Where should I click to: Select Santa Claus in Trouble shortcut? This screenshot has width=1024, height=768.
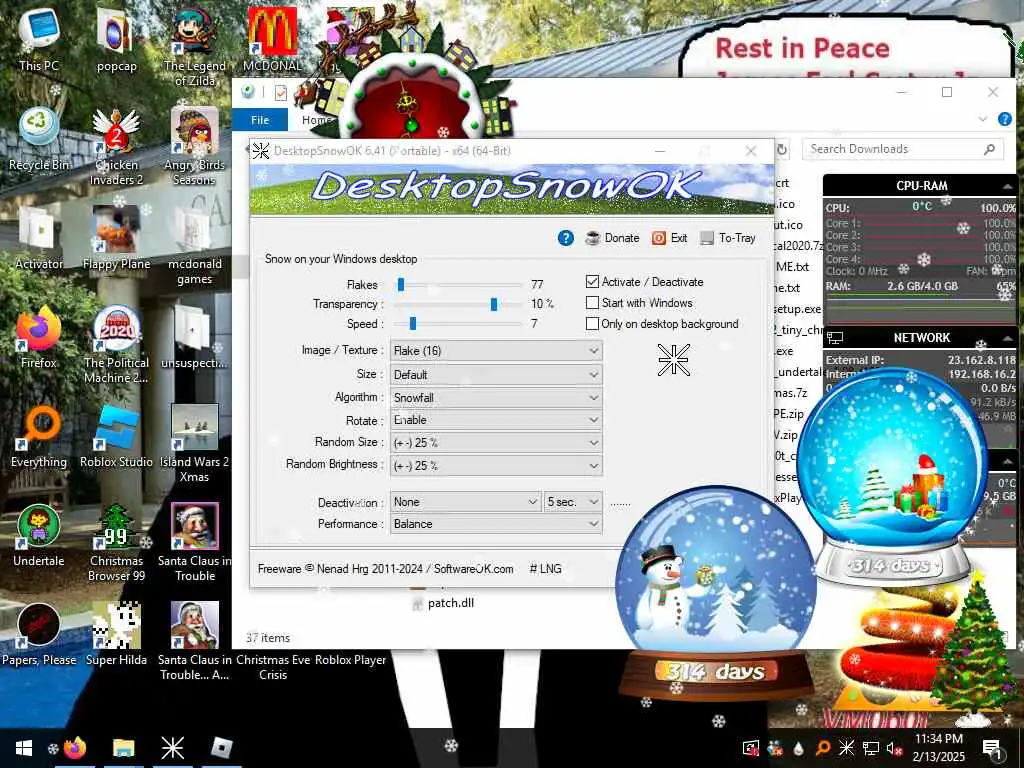(195, 543)
